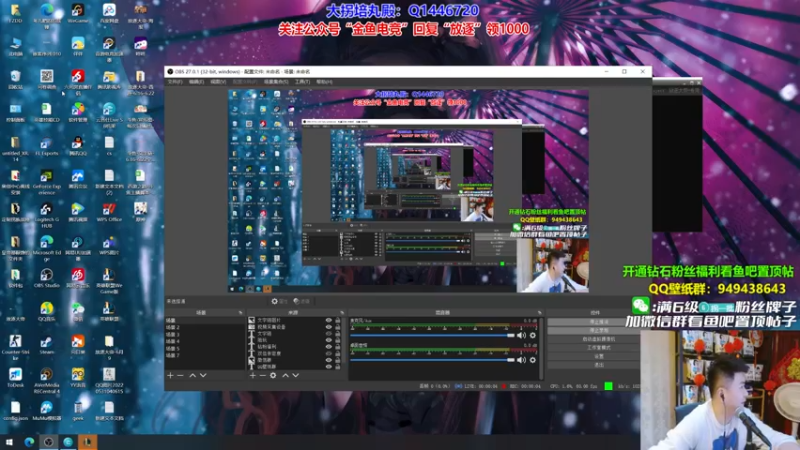The height and width of the screenshot is (450, 800).
Task: Move source down in Sources panel
Action: [295, 376]
